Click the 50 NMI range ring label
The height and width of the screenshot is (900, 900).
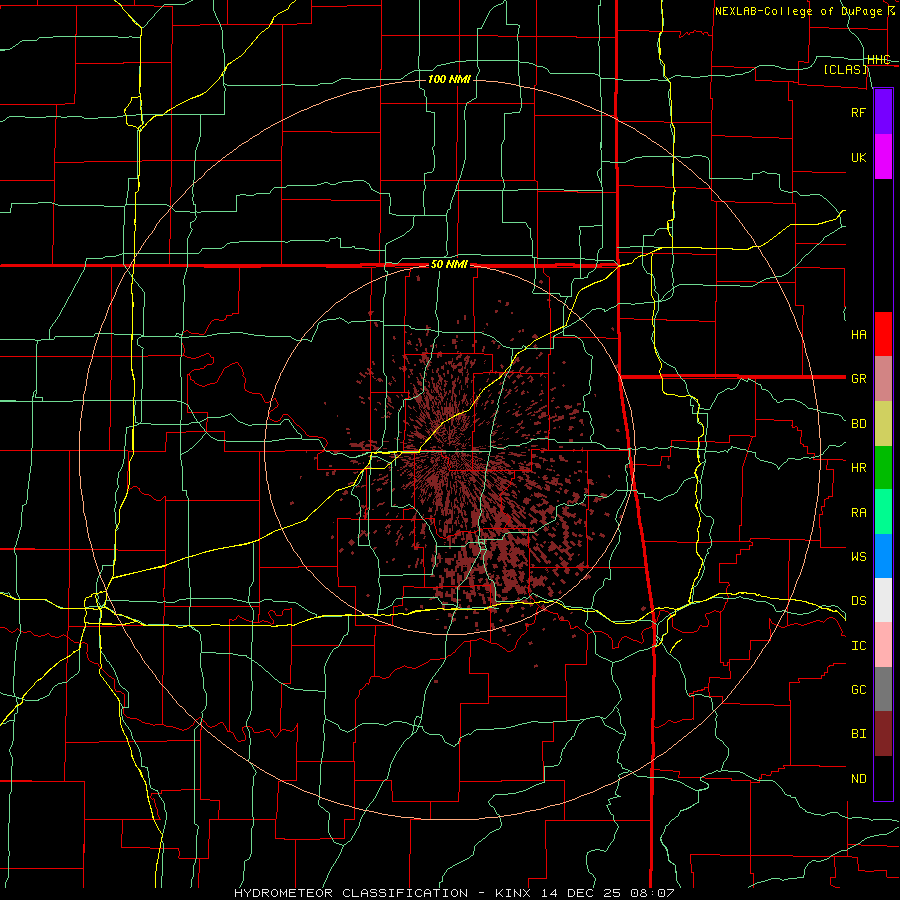(449, 265)
